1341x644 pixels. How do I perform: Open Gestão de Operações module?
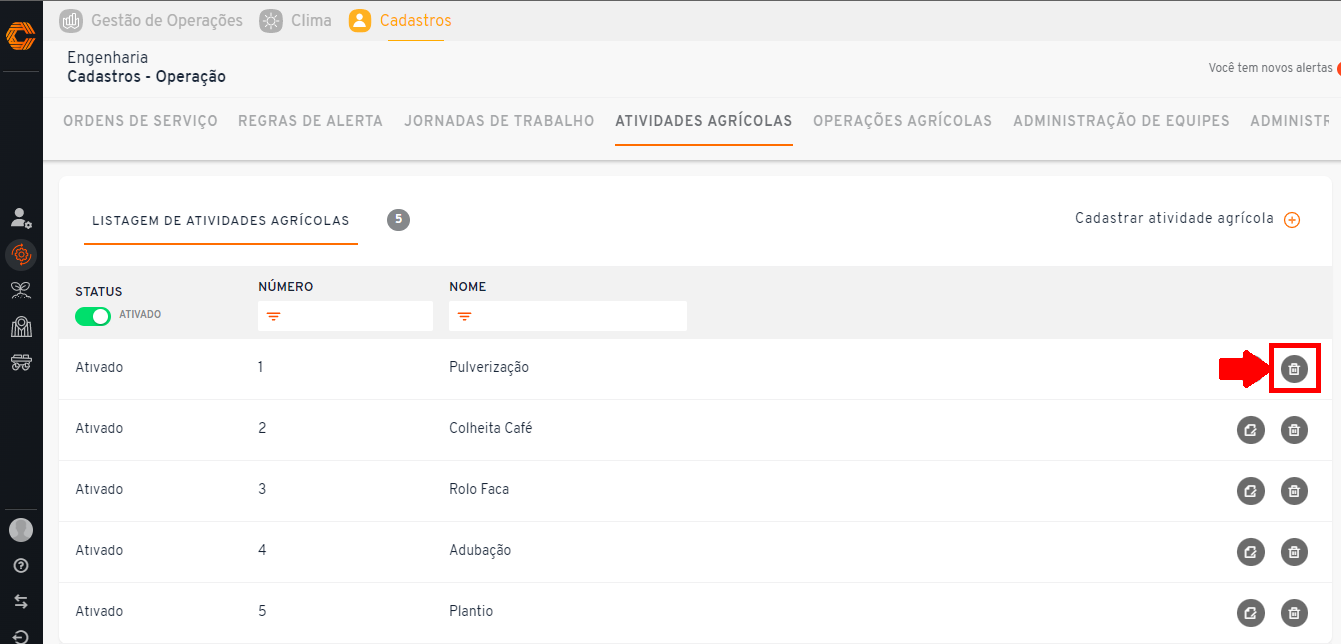[152, 20]
